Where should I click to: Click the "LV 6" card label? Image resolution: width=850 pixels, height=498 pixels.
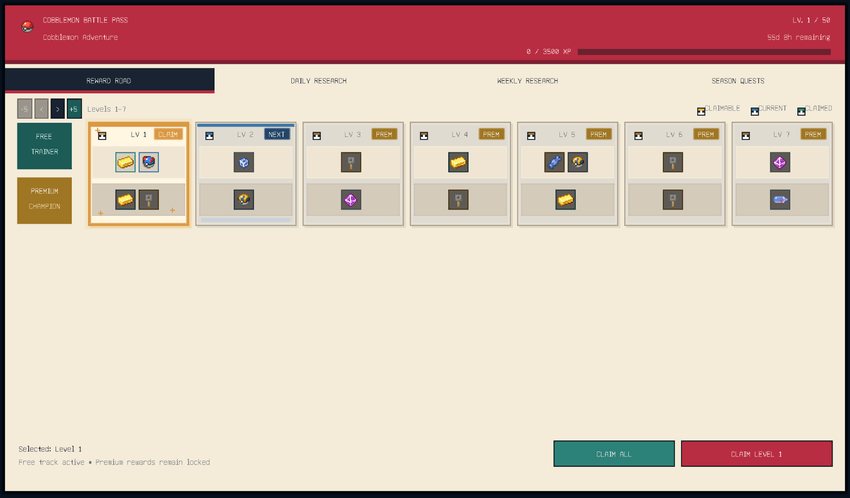[x=674, y=134]
